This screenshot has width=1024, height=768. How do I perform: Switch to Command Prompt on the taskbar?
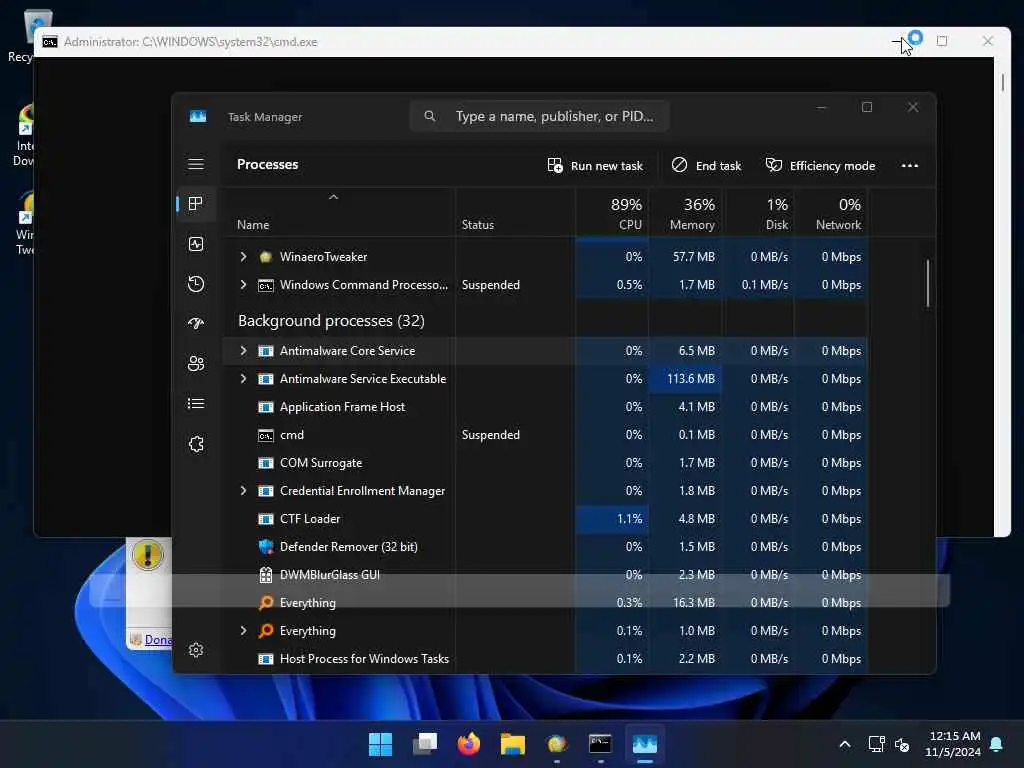pyautogui.click(x=600, y=744)
